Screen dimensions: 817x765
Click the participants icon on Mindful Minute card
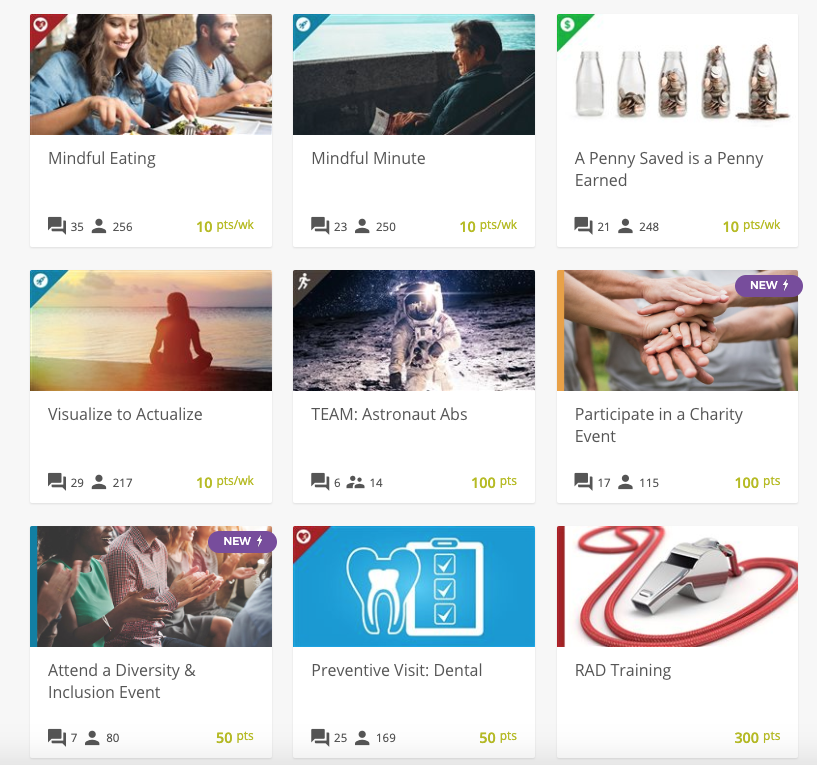pos(362,226)
